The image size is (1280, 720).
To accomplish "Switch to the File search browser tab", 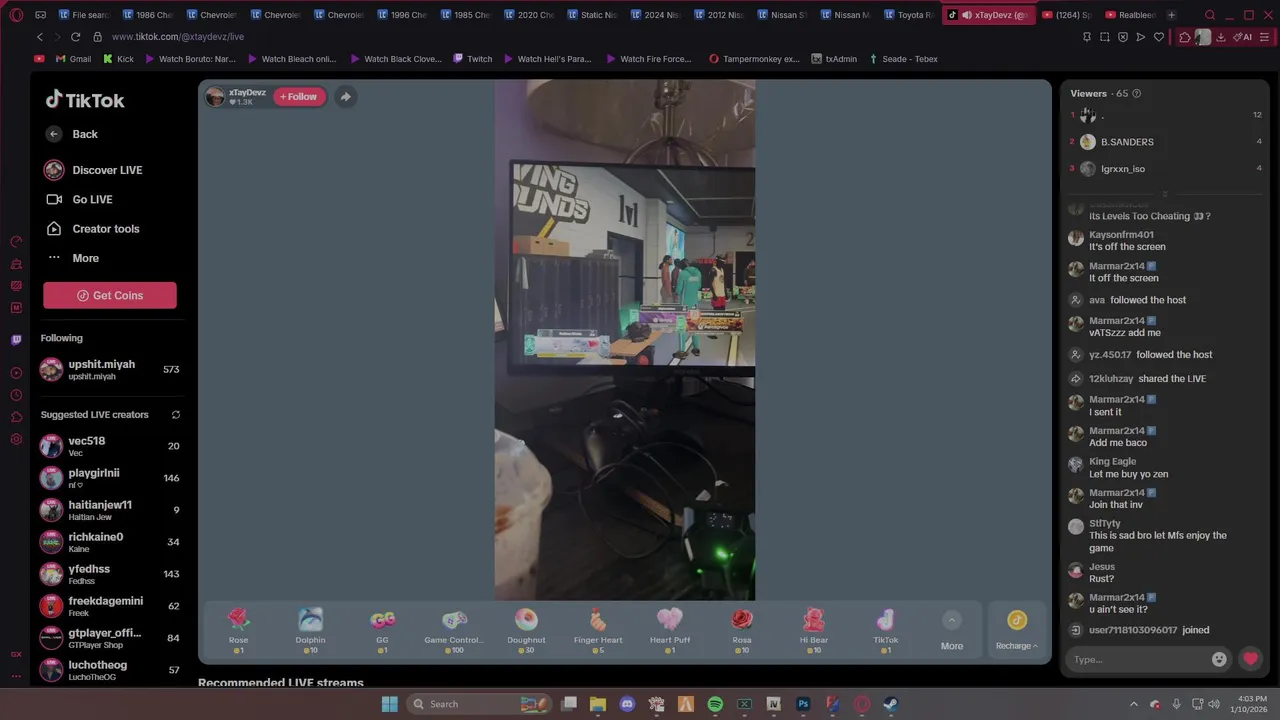I will point(84,15).
